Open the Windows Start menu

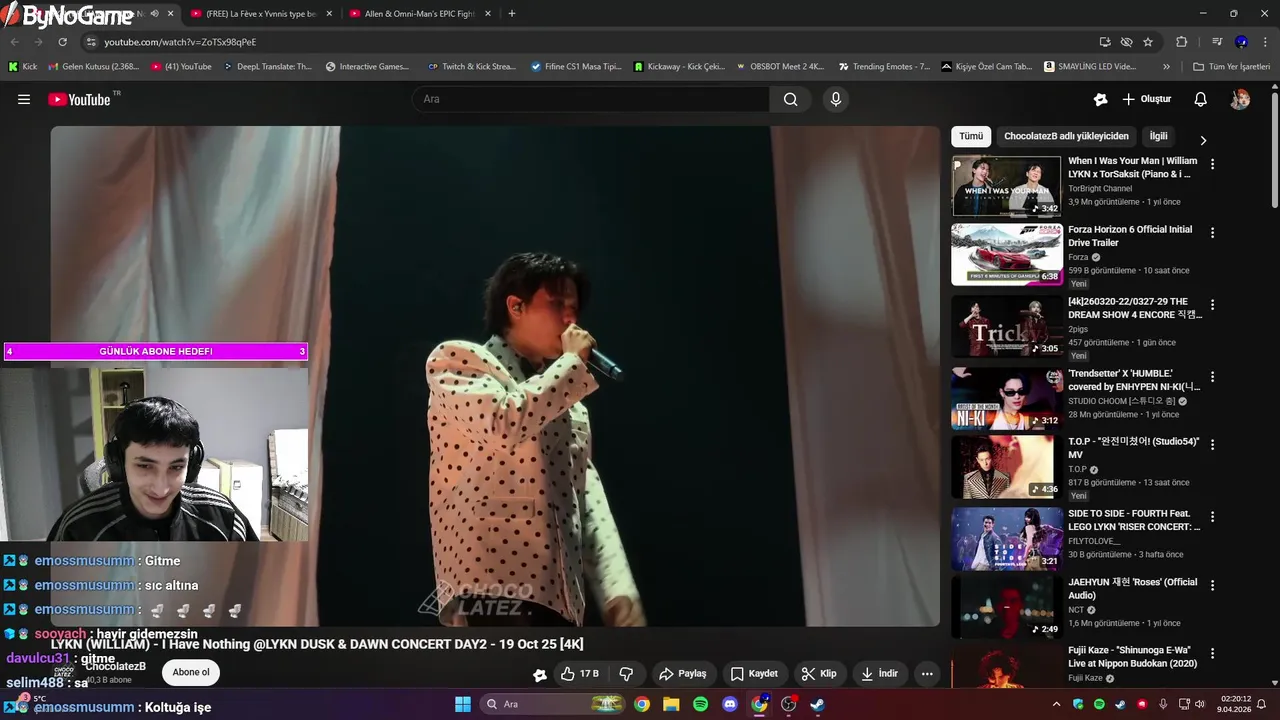pos(463,704)
